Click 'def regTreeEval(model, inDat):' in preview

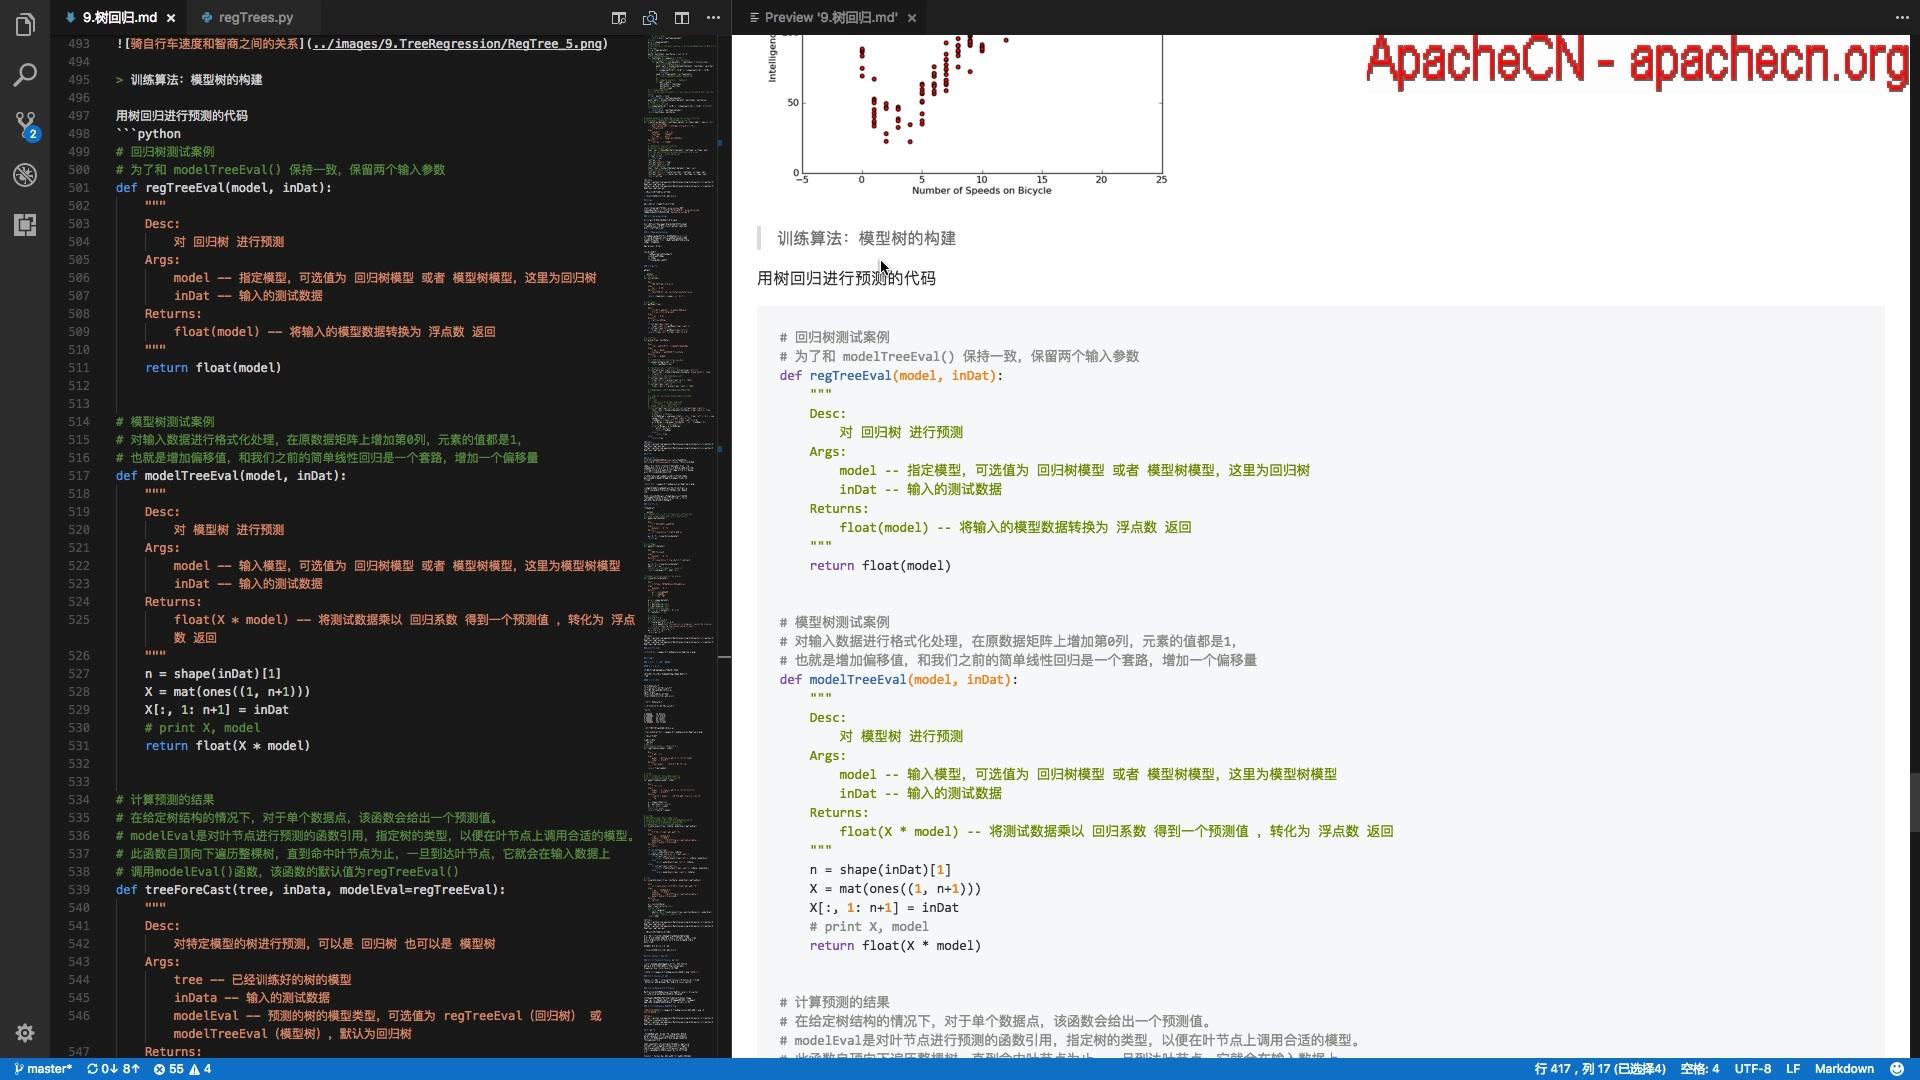point(891,376)
